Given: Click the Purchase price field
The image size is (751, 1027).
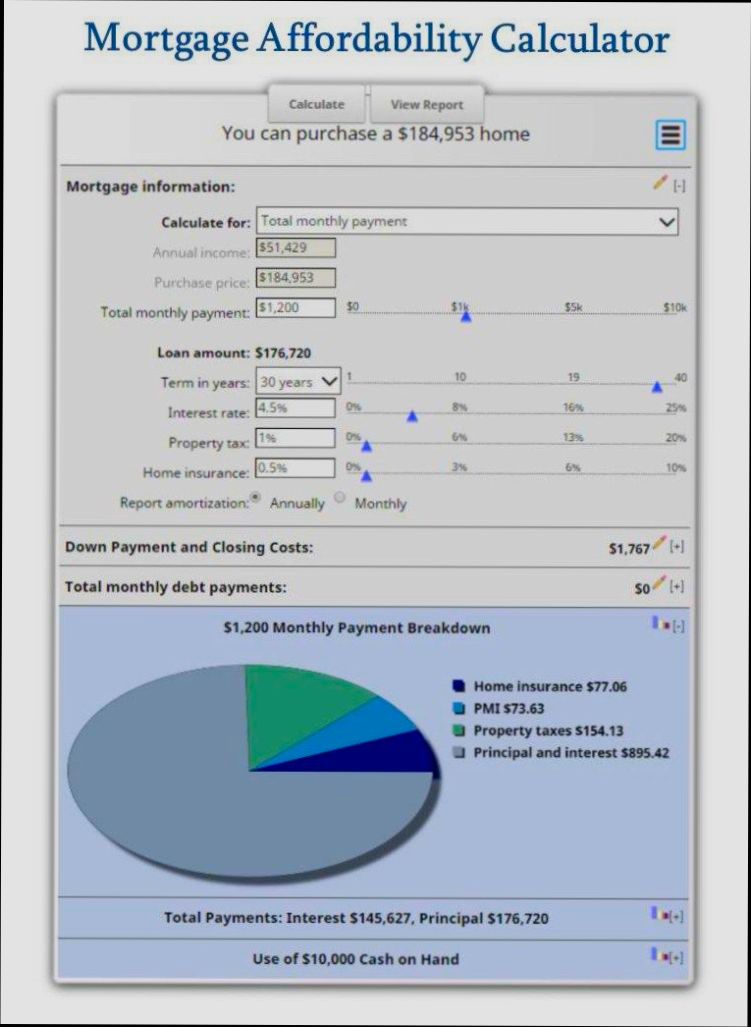Looking at the screenshot, I should pos(296,278).
